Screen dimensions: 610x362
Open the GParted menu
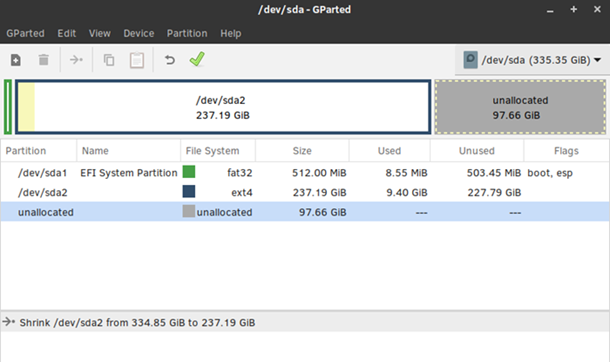tap(25, 33)
